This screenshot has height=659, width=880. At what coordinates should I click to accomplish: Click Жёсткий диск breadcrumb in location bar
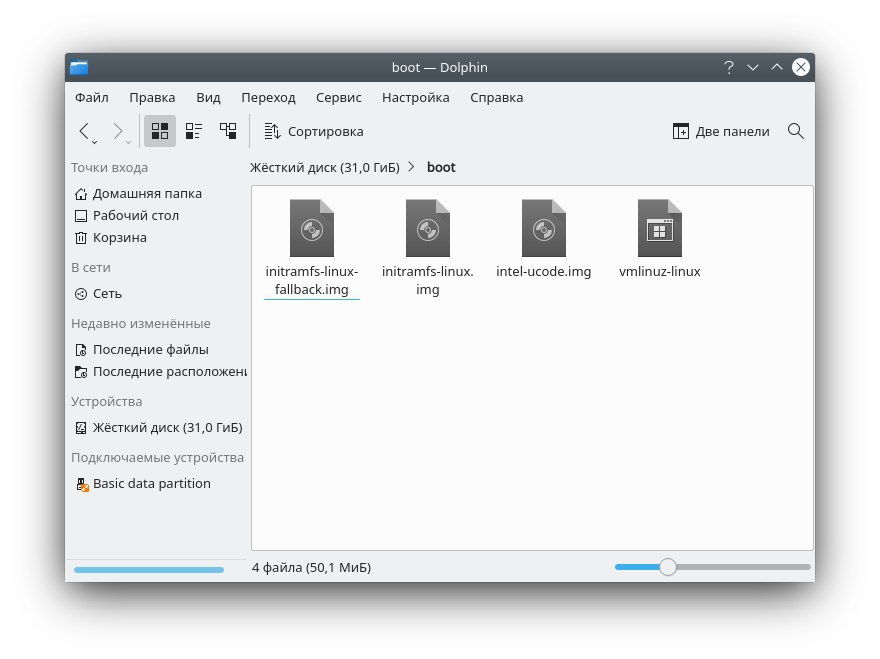[324, 167]
